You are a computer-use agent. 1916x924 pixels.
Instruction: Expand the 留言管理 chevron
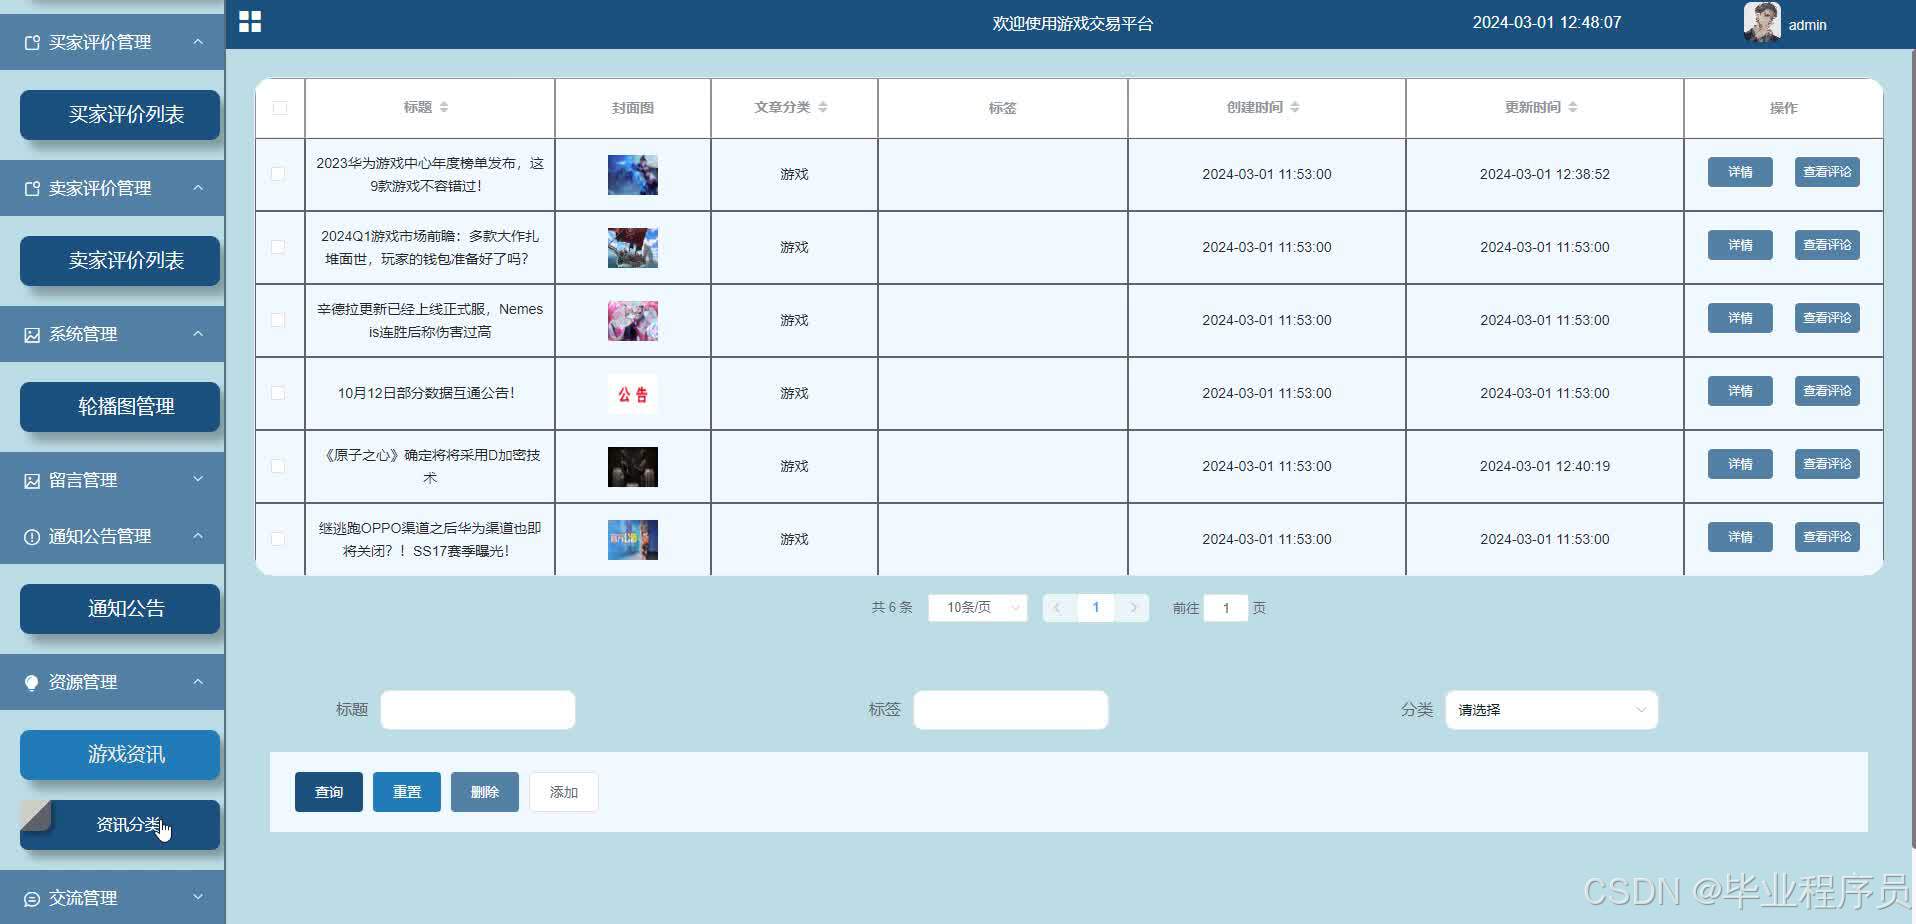[198, 480]
